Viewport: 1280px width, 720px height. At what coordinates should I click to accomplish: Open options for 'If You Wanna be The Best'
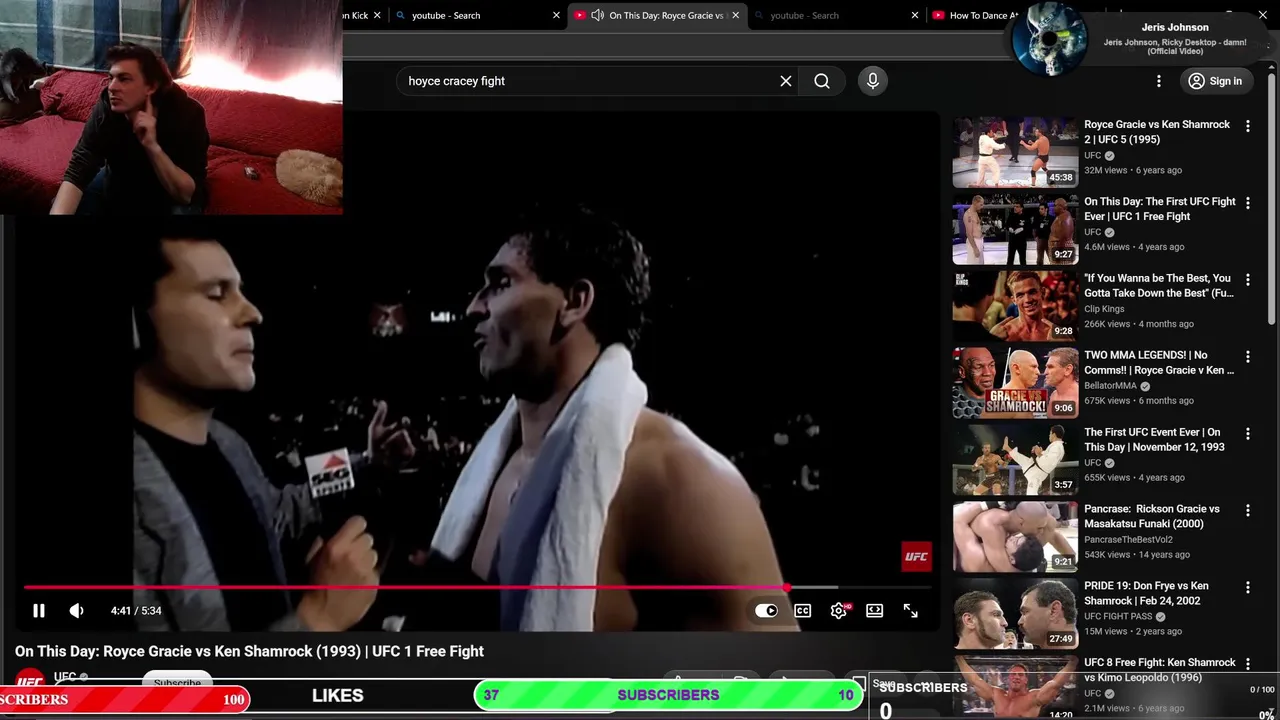(x=1247, y=280)
